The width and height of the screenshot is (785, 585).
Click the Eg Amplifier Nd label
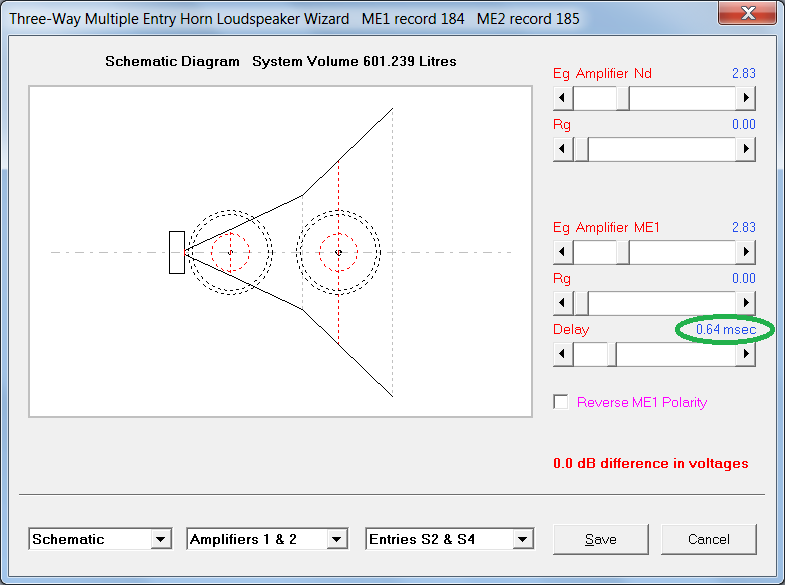(602, 74)
